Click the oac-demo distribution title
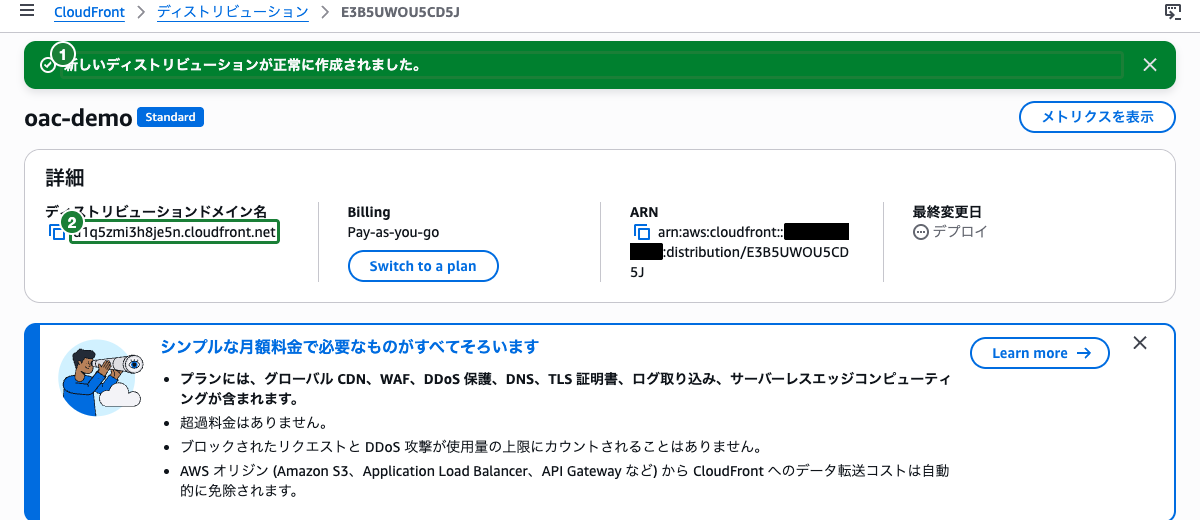Screen dimensions: 1200x520 tap(78, 118)
